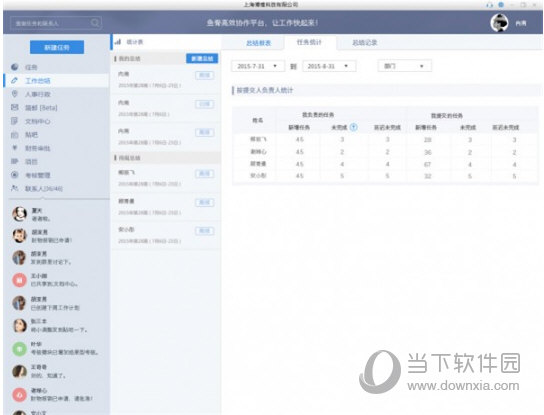The width and height of the screenshot is (544, 415).
Task: Open 任务 pie icon in sidebar
Action: [15, 67]
